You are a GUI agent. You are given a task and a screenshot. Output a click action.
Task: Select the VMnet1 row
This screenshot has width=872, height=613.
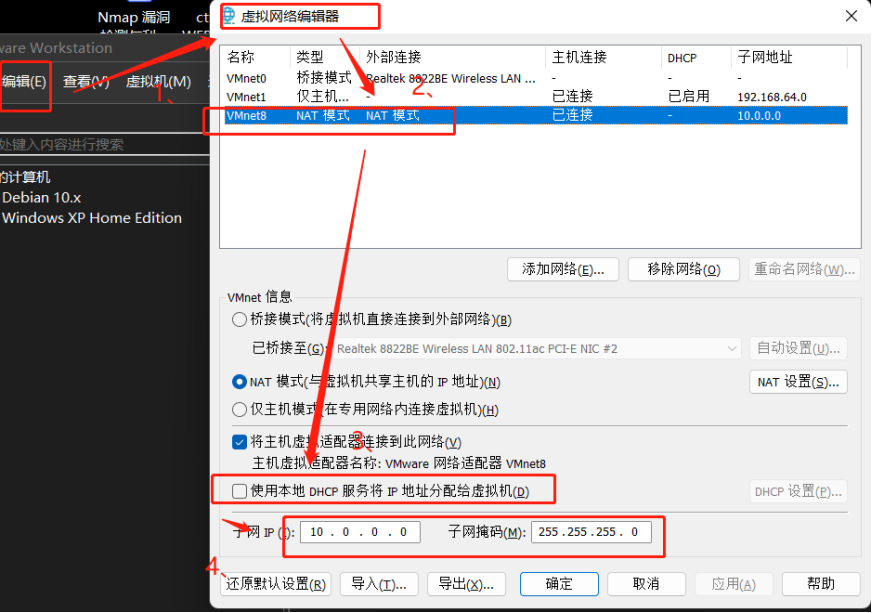536,97
